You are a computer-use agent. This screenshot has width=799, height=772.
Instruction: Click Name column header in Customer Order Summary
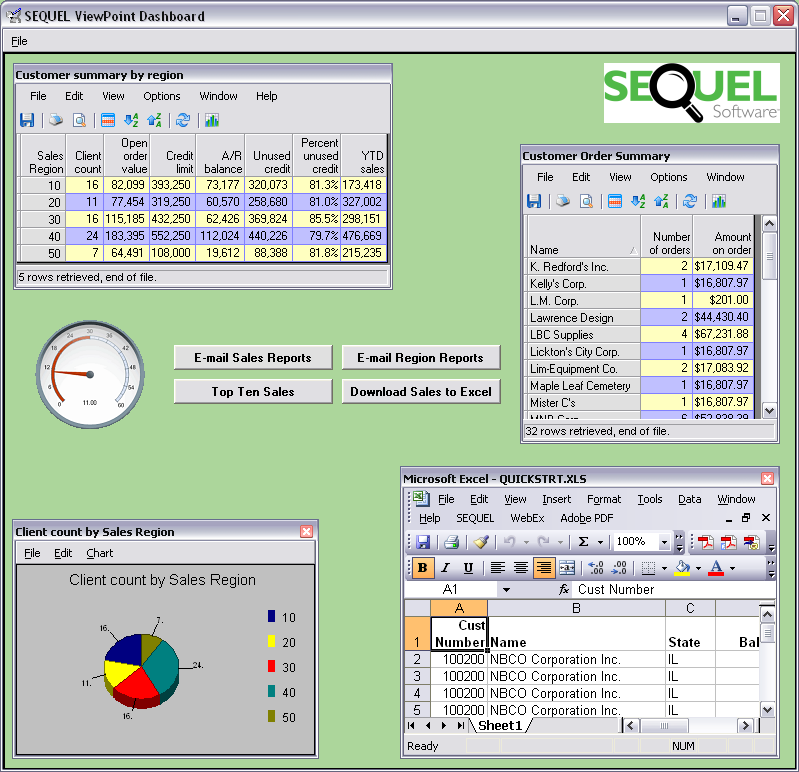pos(583,236)
